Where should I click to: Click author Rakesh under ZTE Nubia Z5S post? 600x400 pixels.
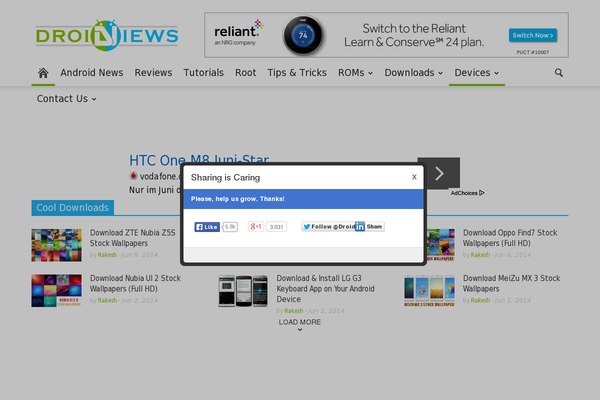(x=107, y=255)
